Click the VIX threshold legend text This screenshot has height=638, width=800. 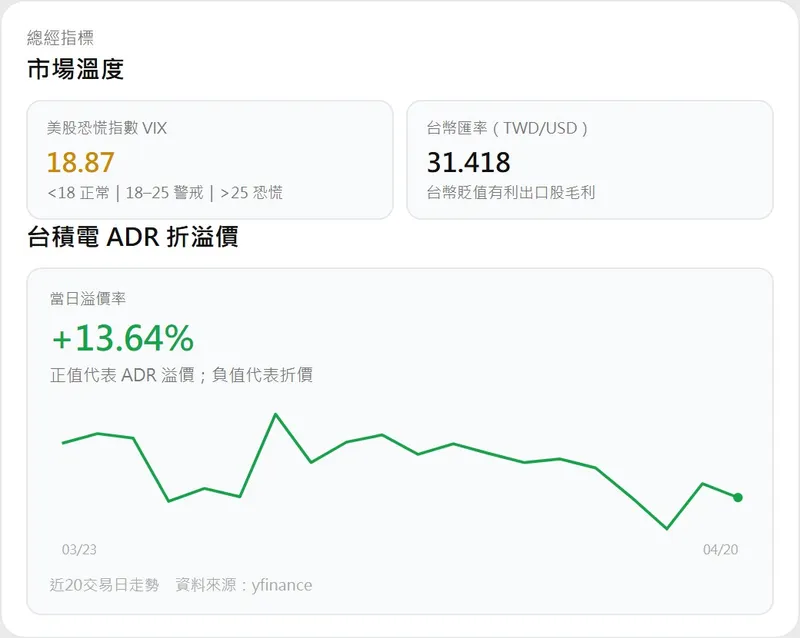165,192
